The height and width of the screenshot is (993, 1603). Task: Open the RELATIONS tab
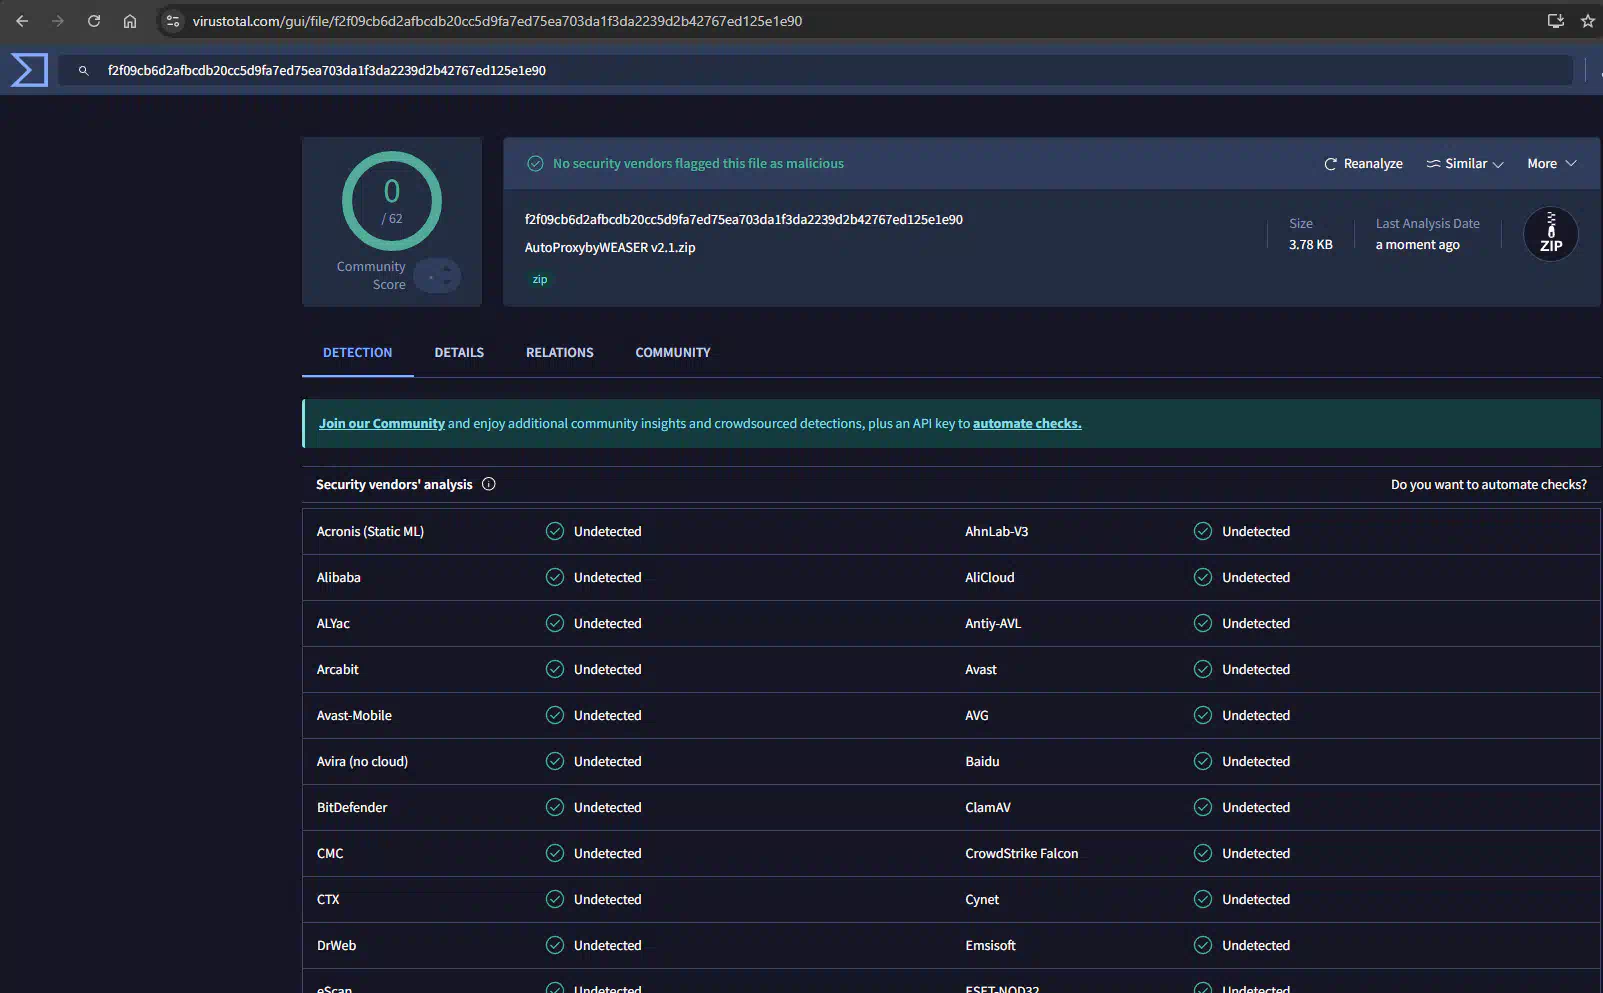pyautogui.click(x=560, y=353)
